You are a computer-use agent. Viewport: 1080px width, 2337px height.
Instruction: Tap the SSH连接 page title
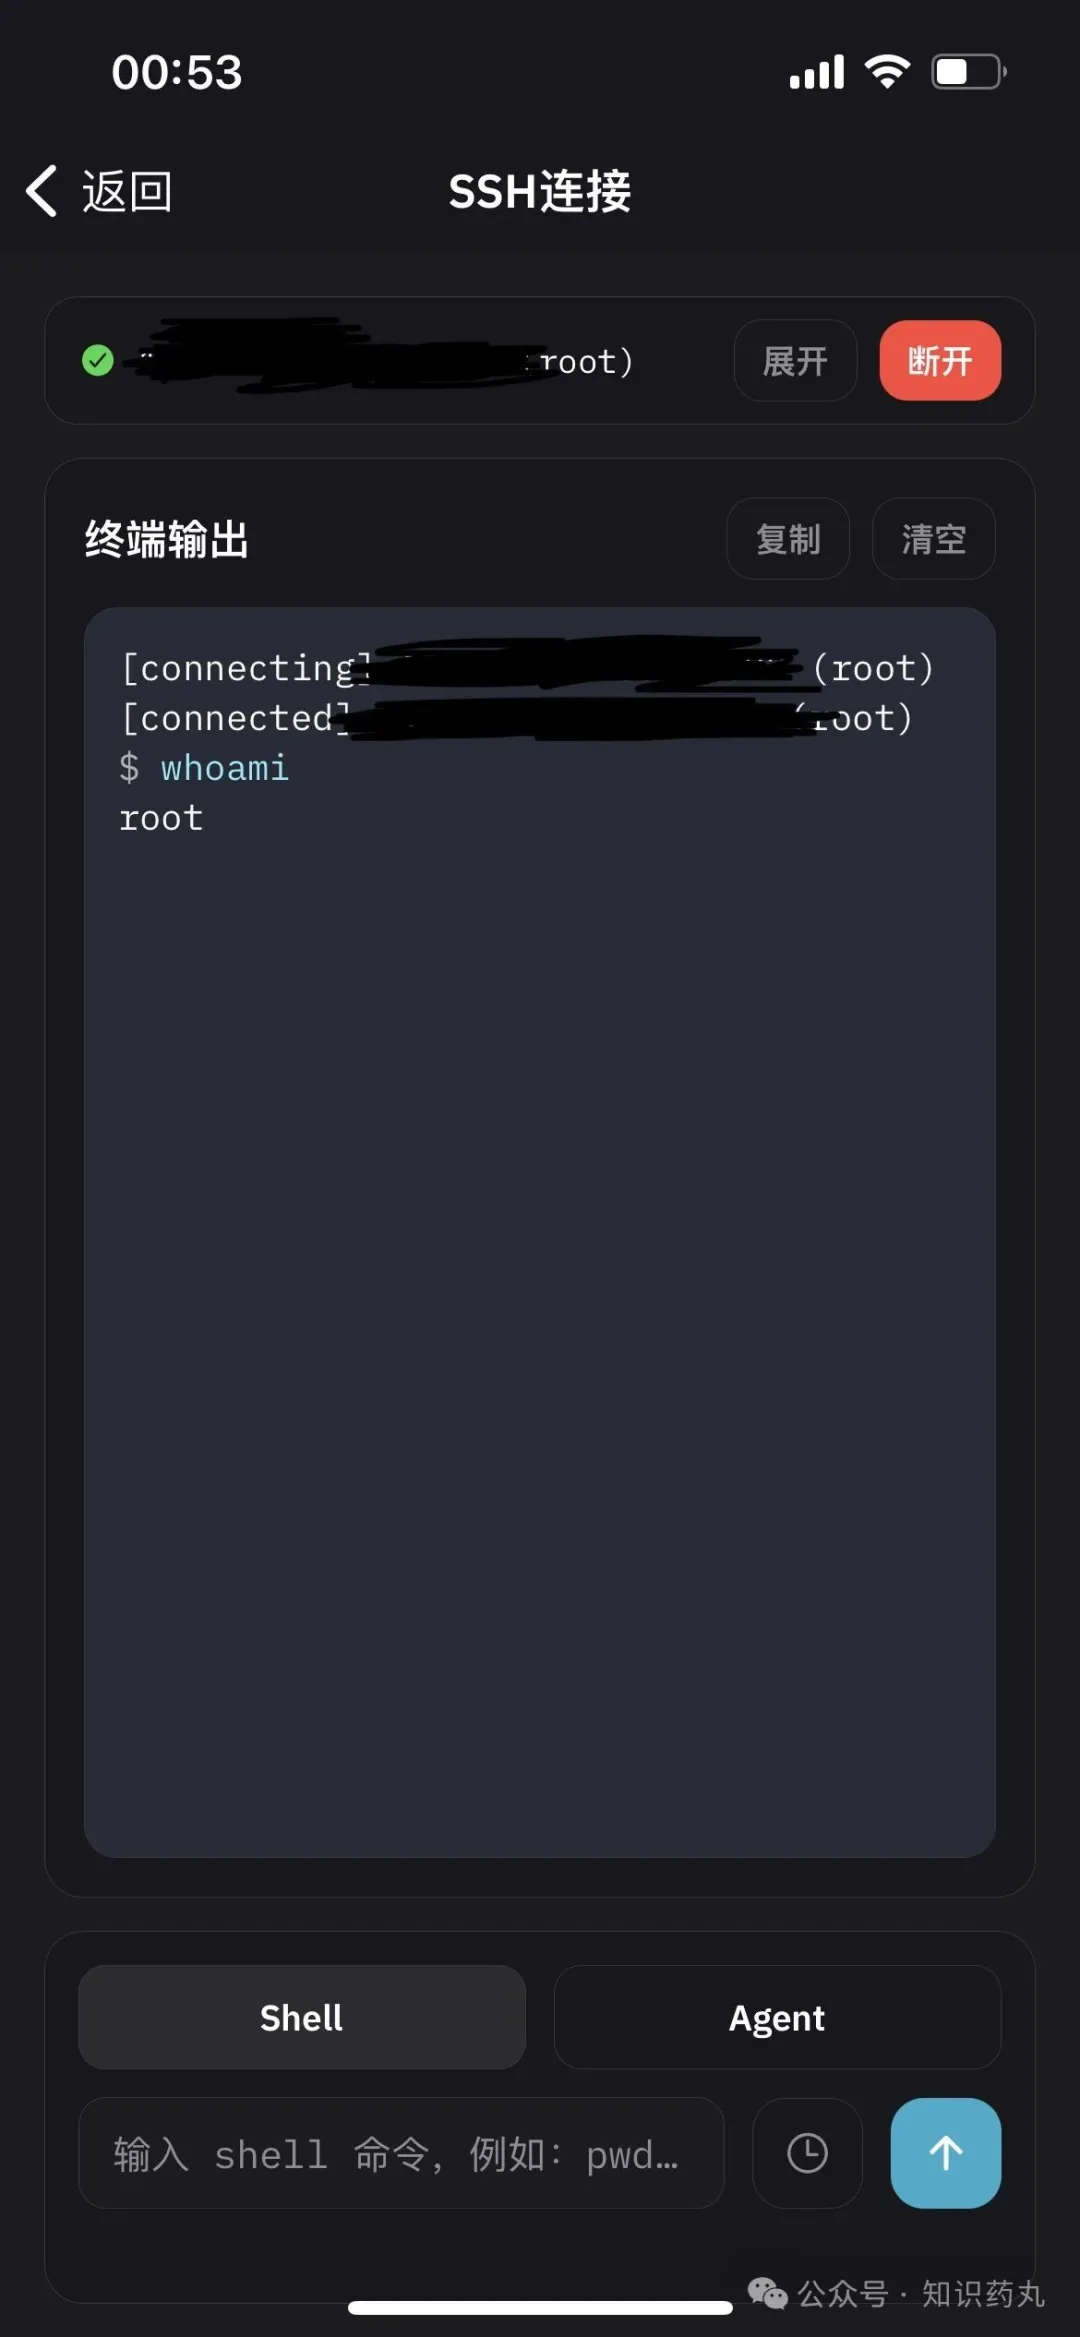click(540, 191)
